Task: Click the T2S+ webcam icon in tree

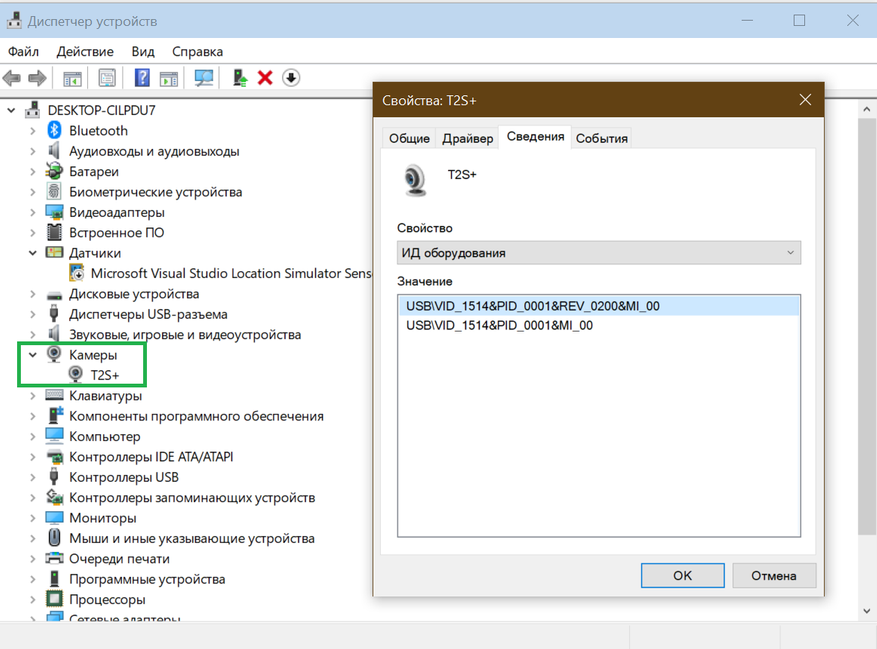Action: pos(76,374)
